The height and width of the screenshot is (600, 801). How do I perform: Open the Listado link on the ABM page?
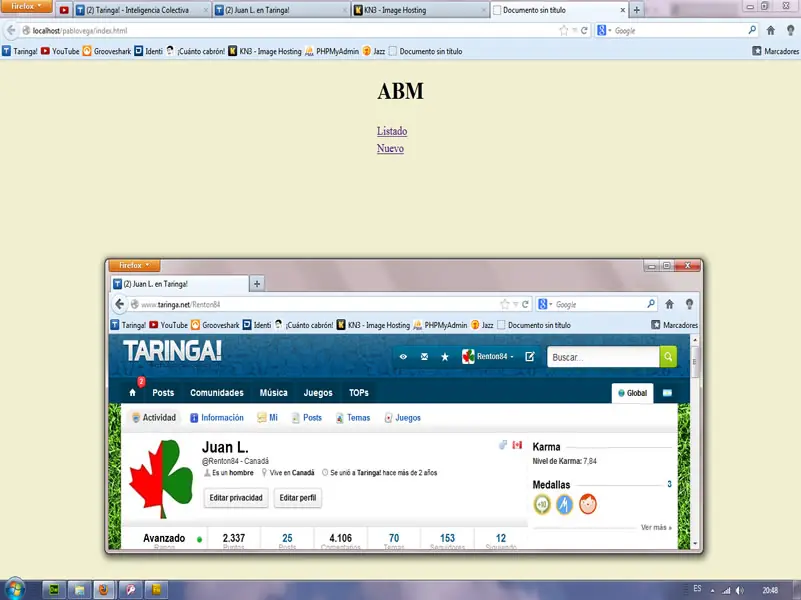(x=392, y=131)
